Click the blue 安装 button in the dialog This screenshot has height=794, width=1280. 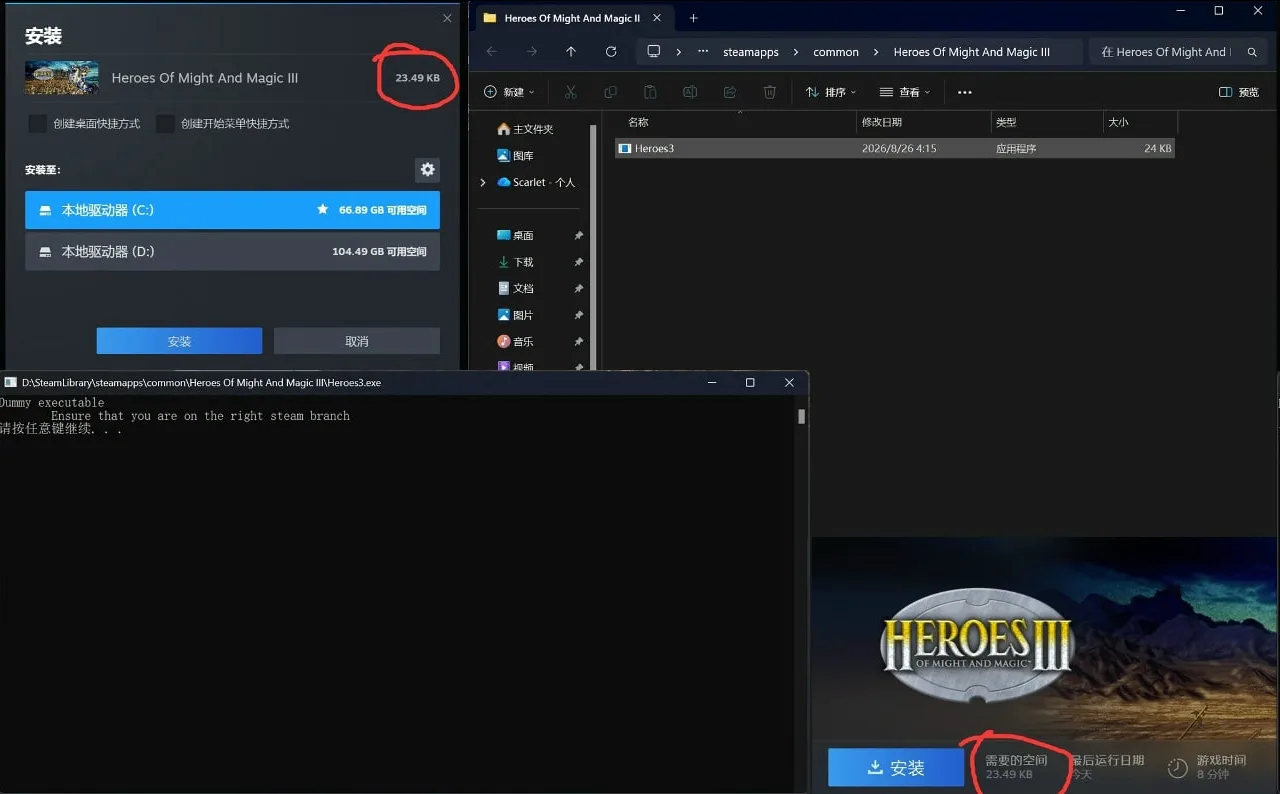(179, 341)
